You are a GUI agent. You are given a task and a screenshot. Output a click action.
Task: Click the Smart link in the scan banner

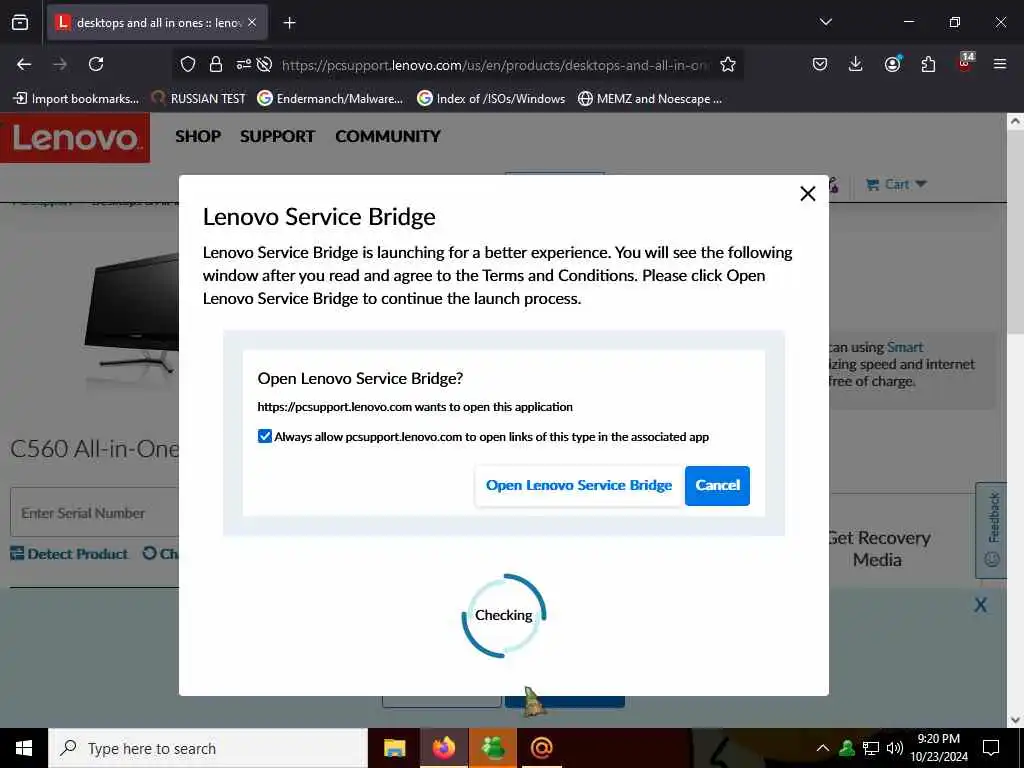pos(904,347)
